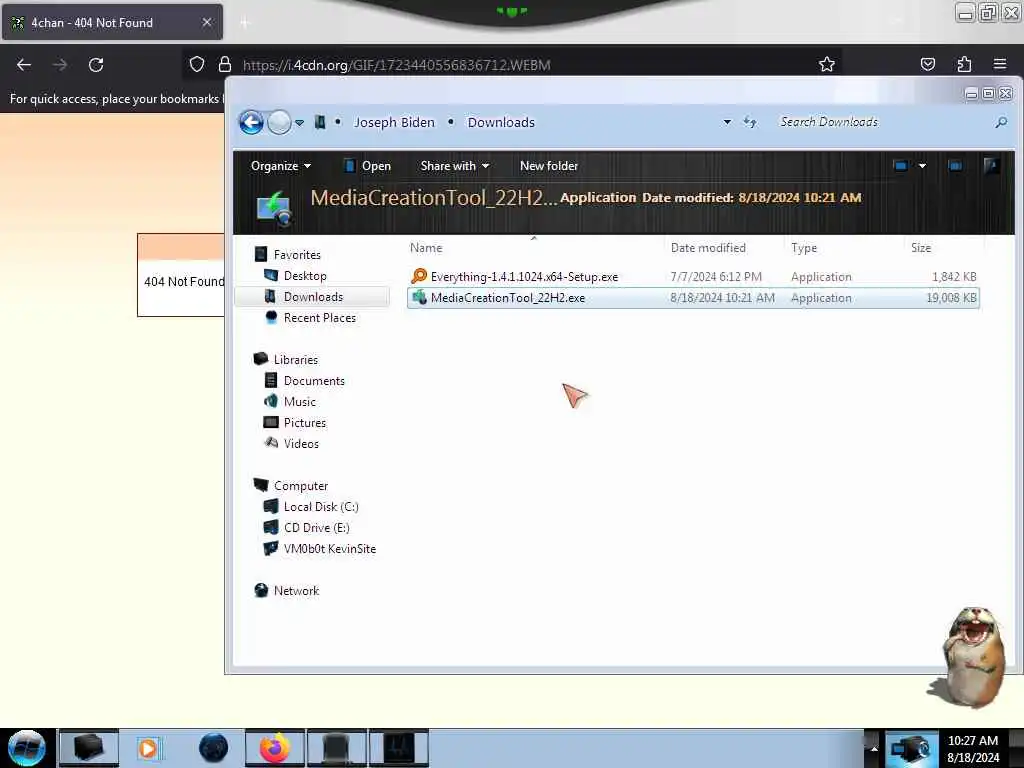Click the large MediaCreationTool details icon
The image size is (1024, 768).
(x=275, y=208)
